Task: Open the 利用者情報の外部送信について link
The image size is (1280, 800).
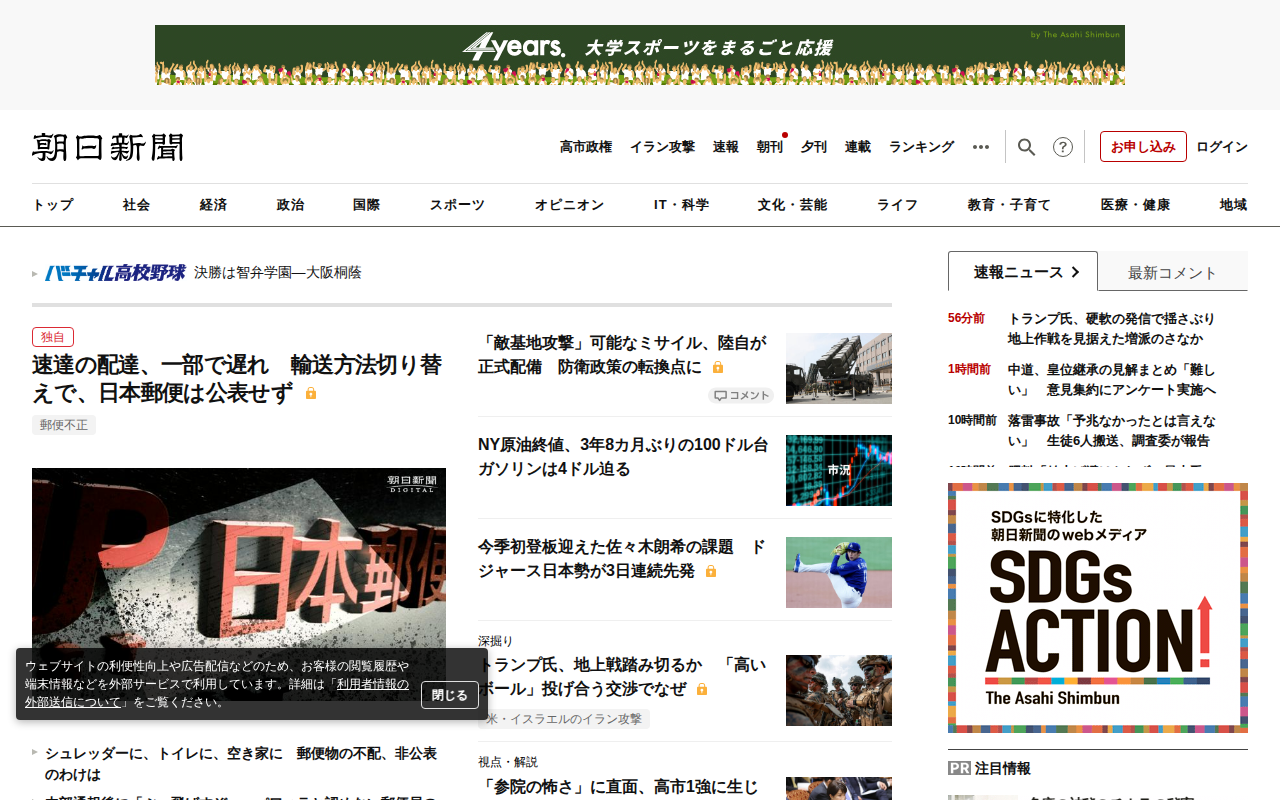Action: pos(372,684)
